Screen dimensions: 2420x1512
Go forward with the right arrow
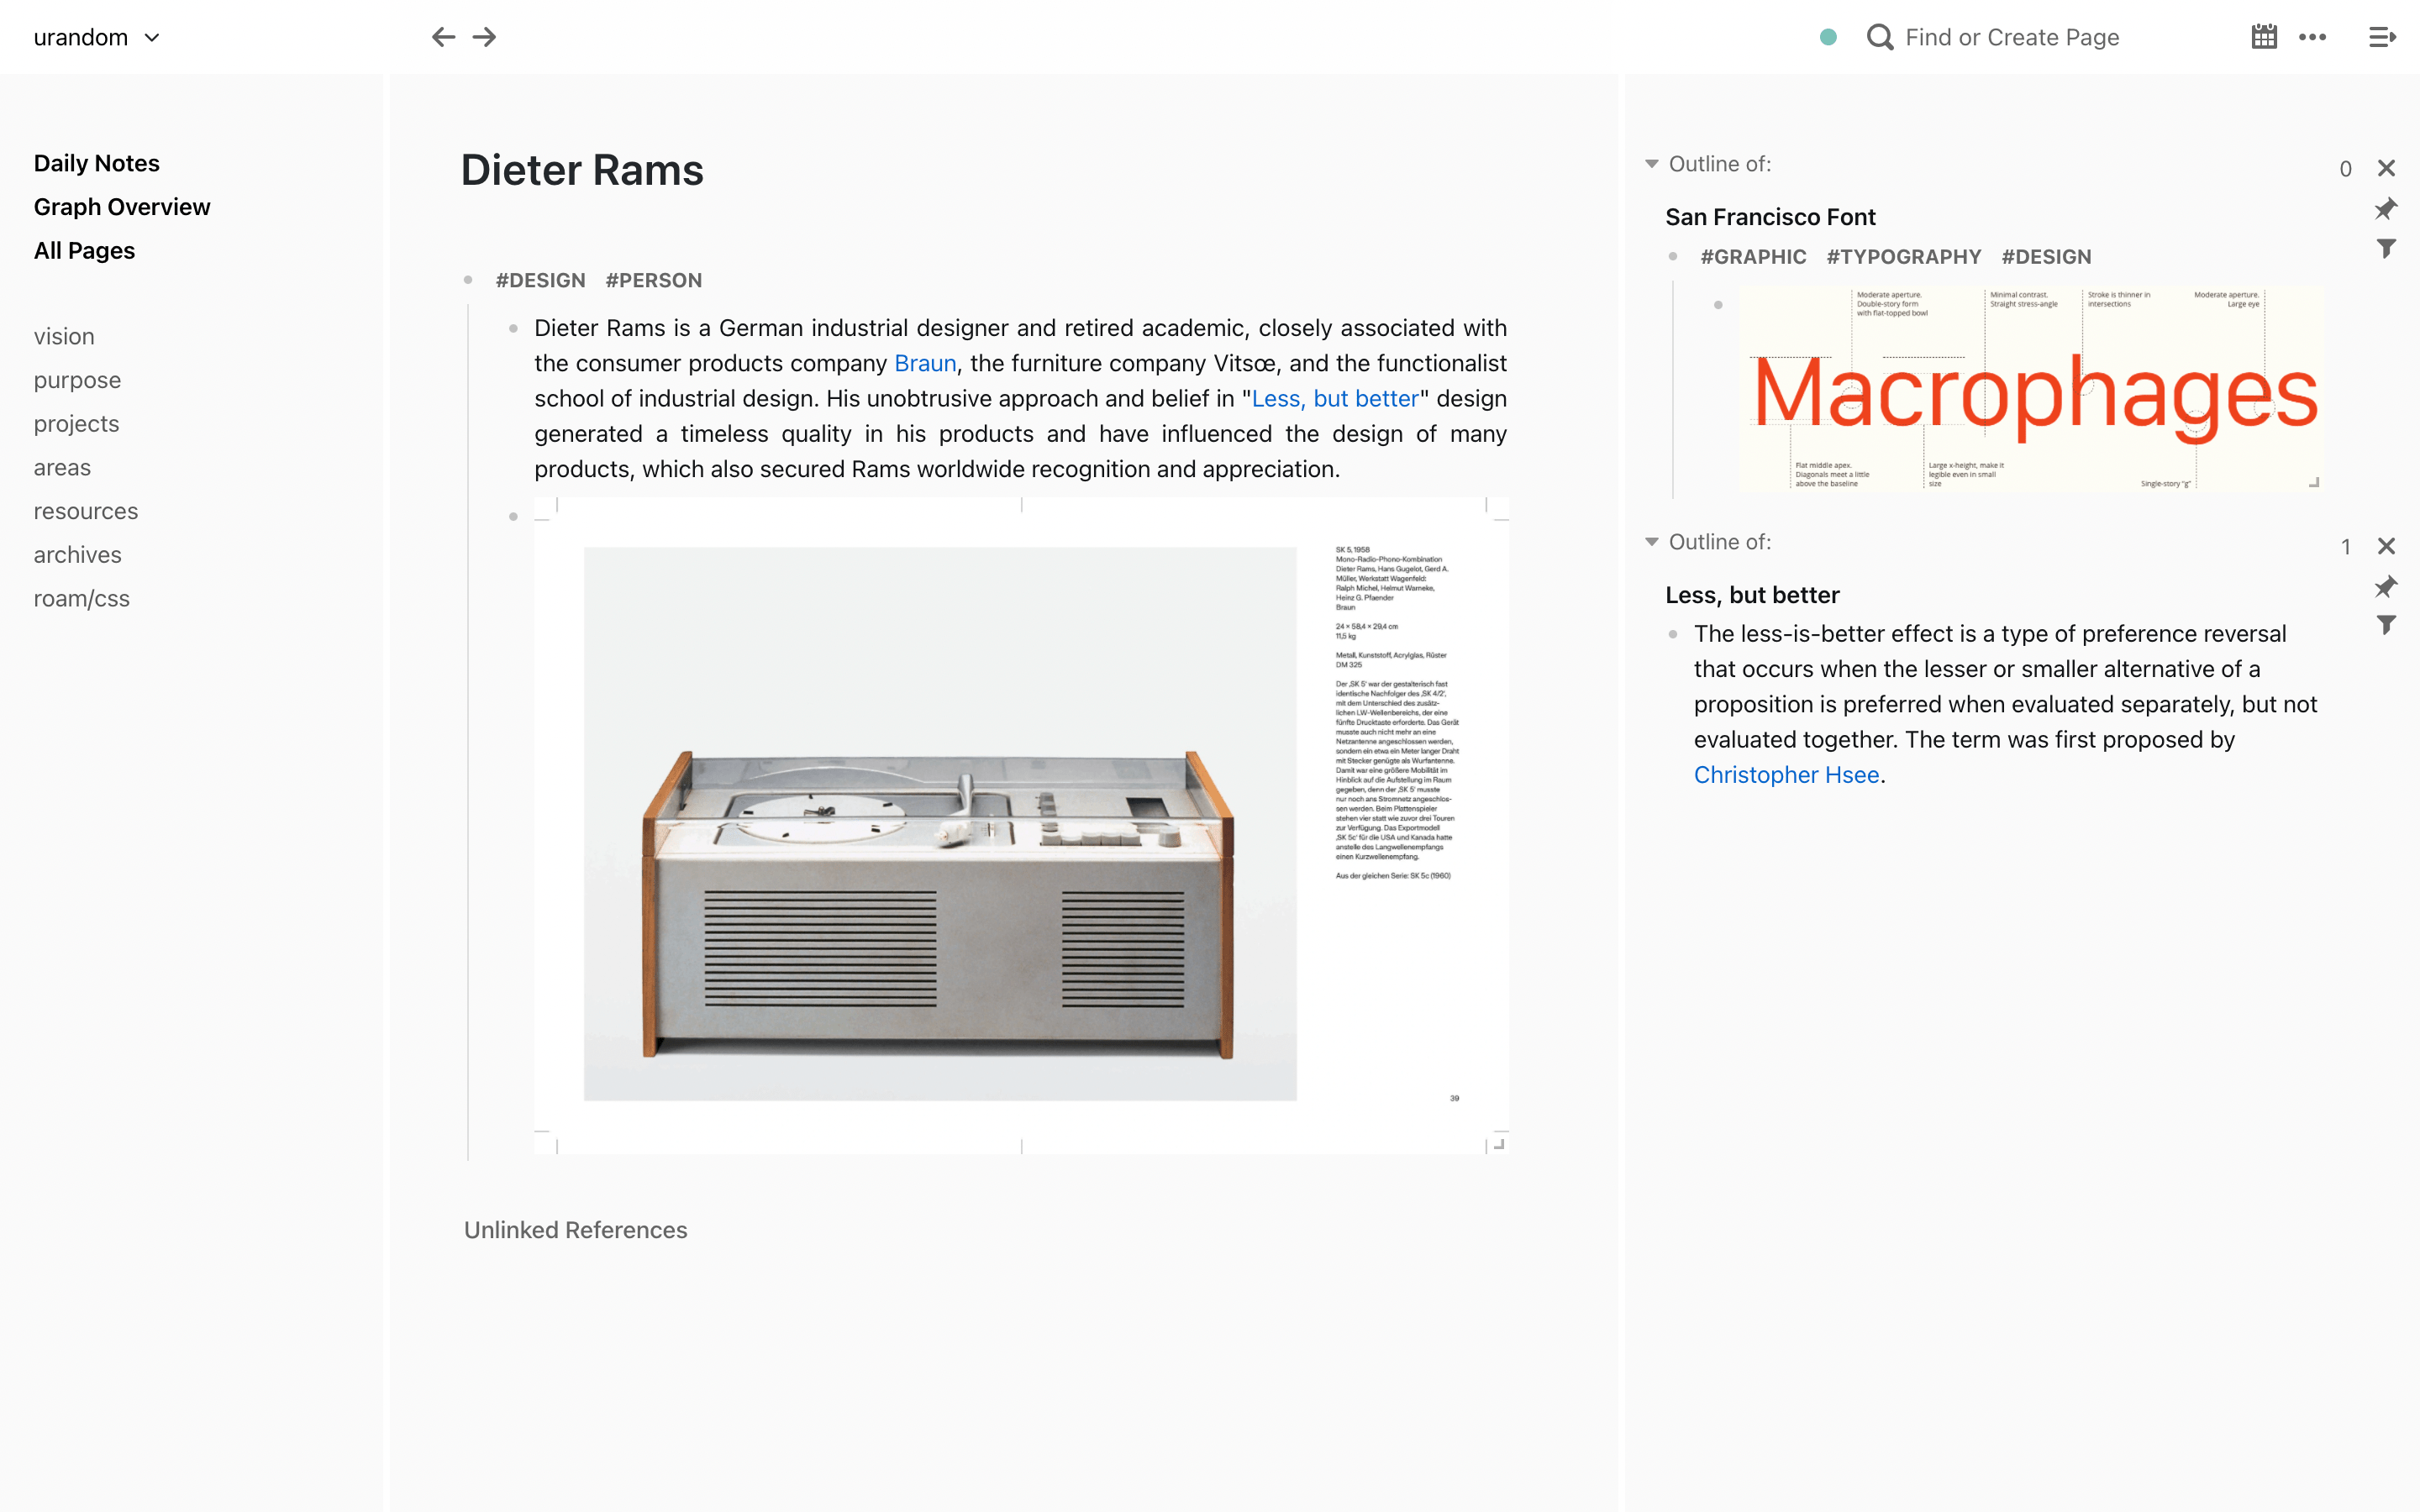[485, 37]
